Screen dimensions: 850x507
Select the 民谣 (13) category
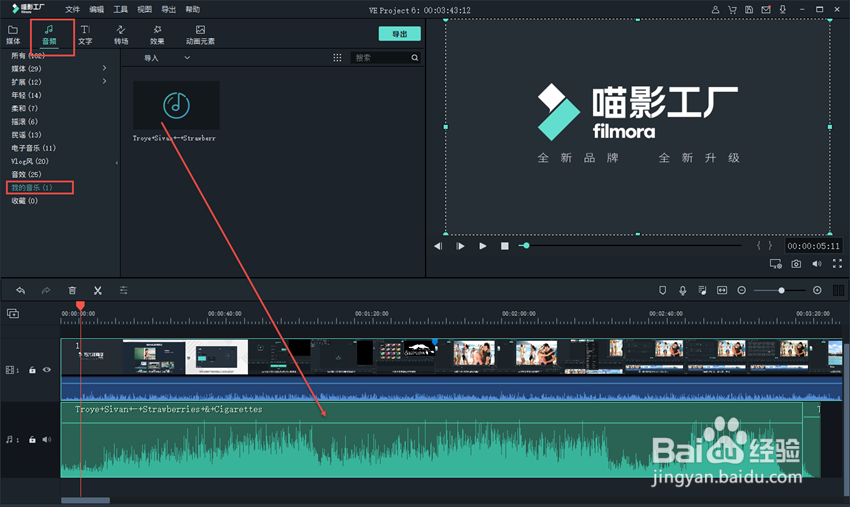pos(26,134)
